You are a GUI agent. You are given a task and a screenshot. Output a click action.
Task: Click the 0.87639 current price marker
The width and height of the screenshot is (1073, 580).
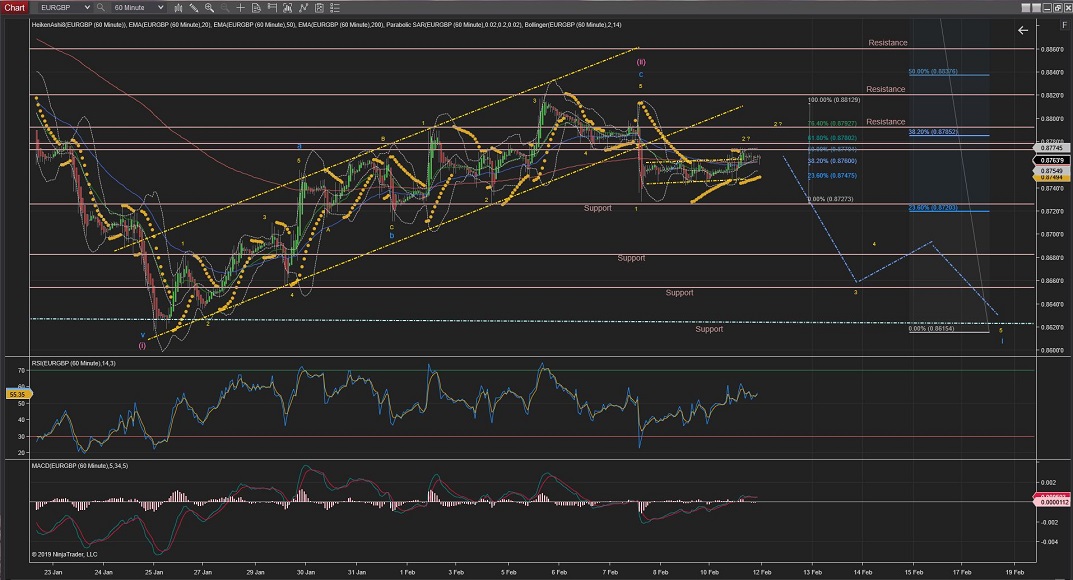(1050, 159)
